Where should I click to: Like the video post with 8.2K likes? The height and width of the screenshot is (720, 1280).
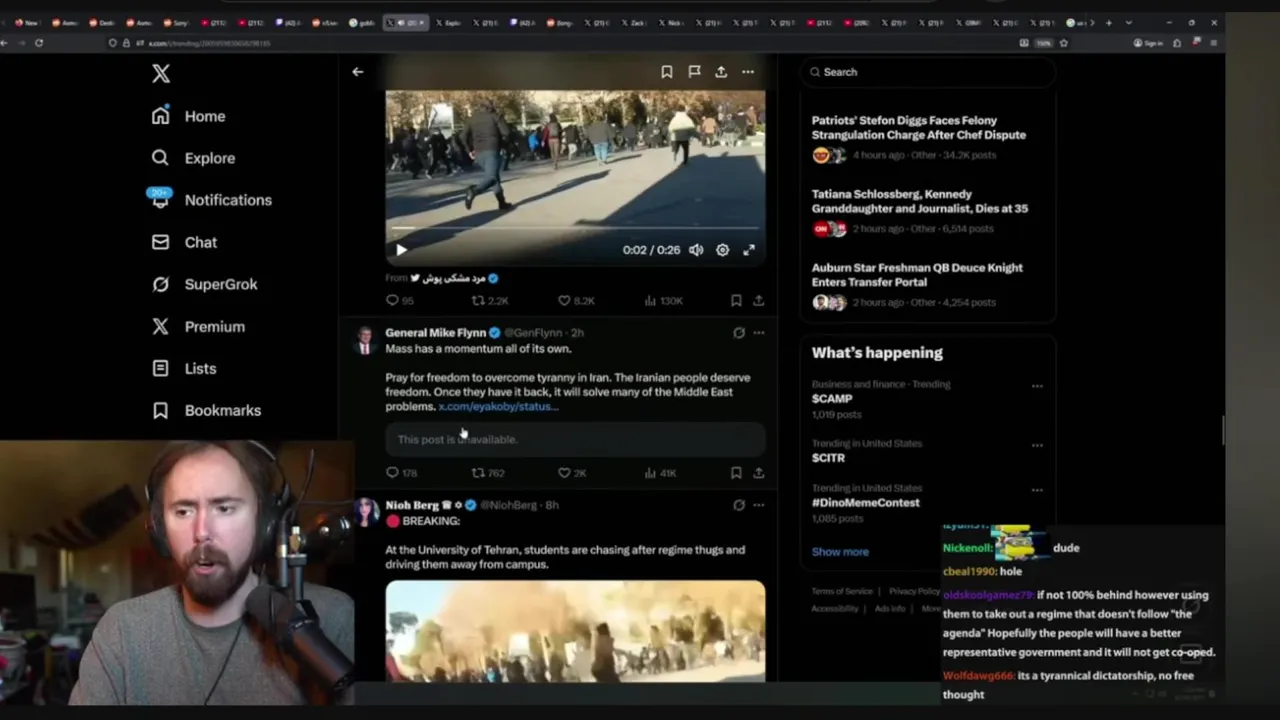pos(576,300)
